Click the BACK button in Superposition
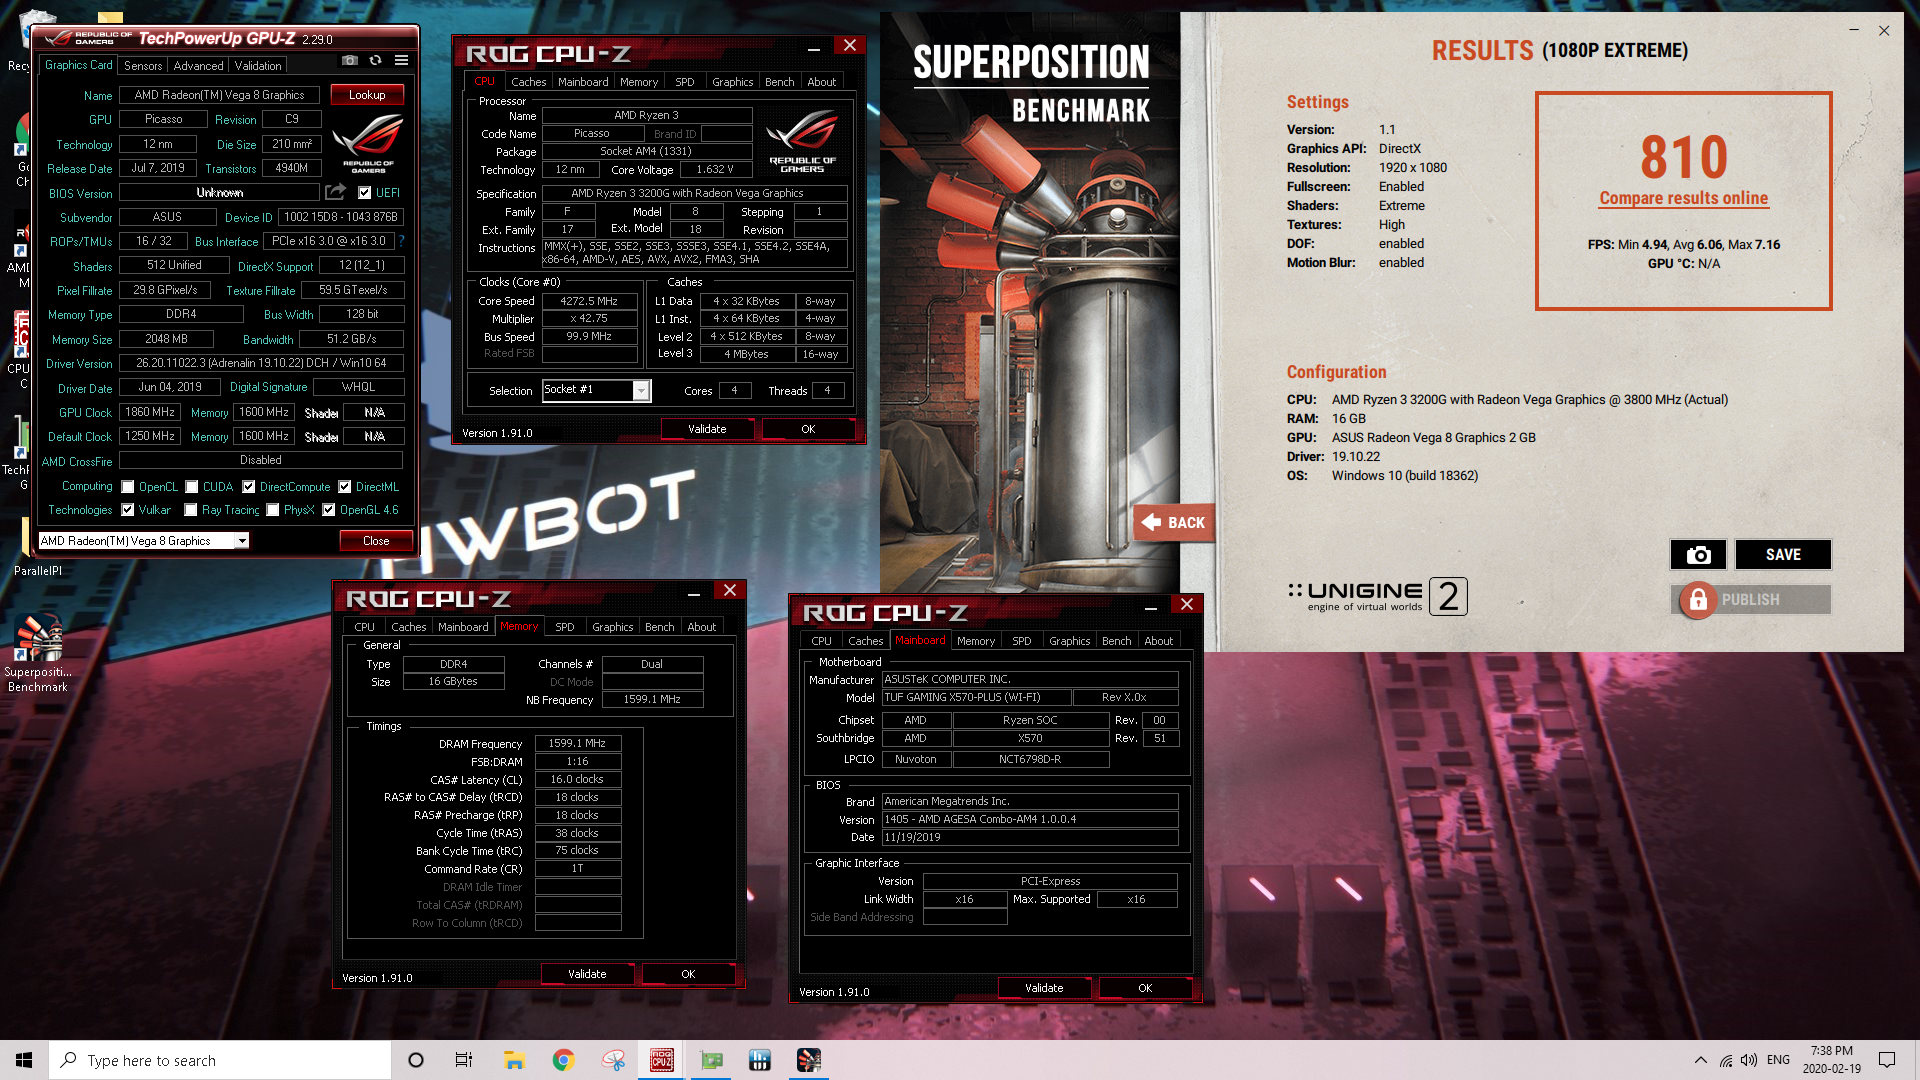Screen dimensions: 1920x1080 click(x=1174, y=522)
